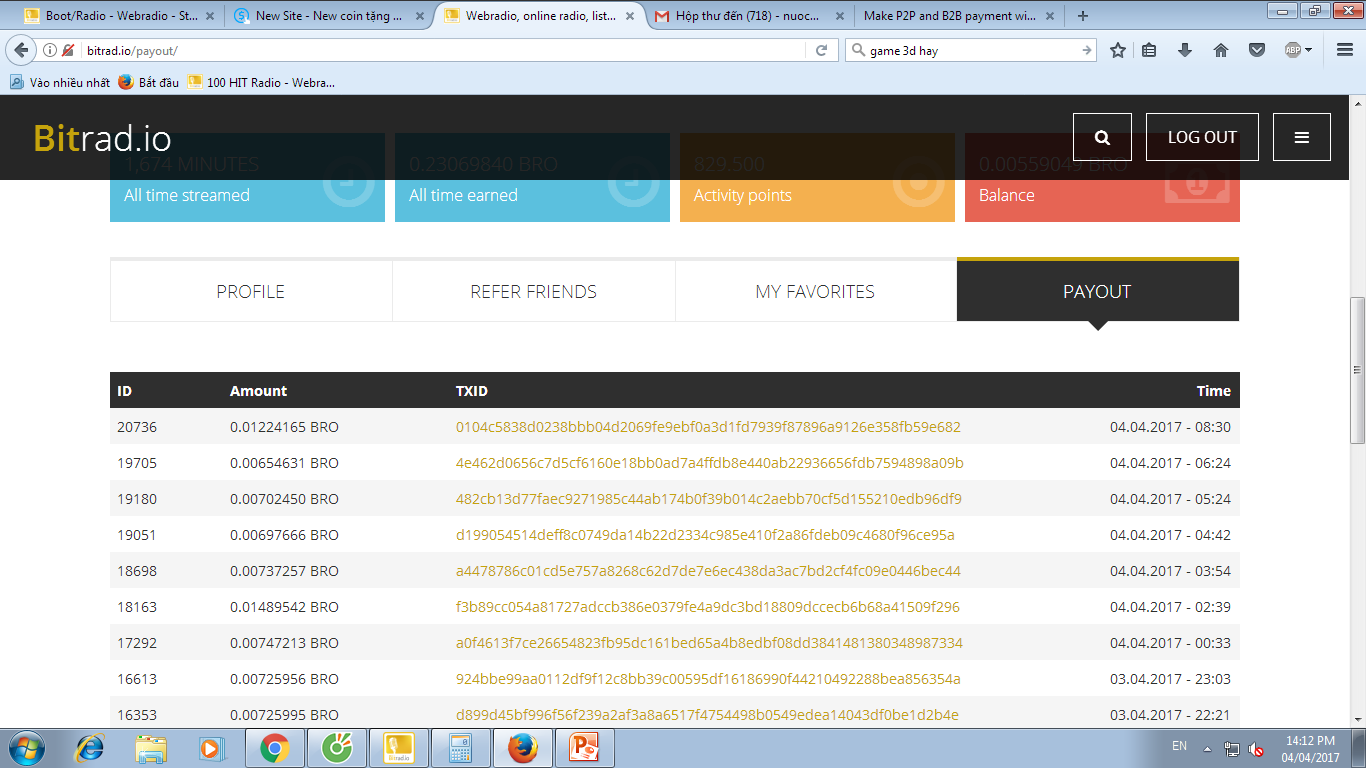This screenshot has width=1366, height=768.
Task: Open a new browser tab
Action: pos(1083,15)
